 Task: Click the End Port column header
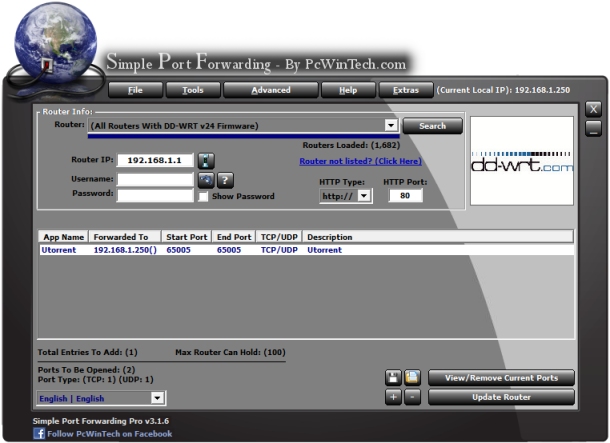234,237
